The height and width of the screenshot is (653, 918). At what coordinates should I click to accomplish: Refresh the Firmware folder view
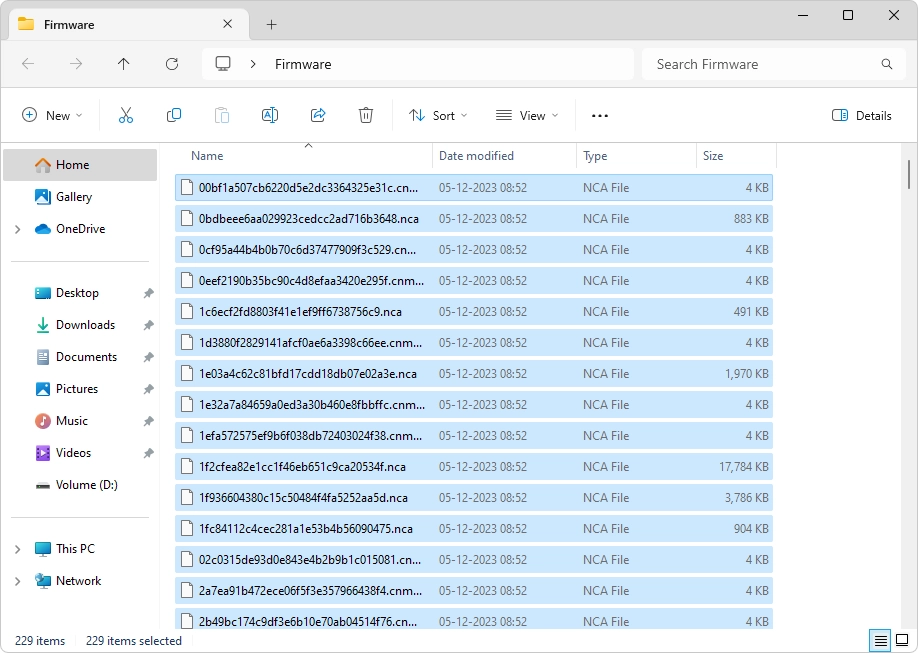(x=172, y=64)
